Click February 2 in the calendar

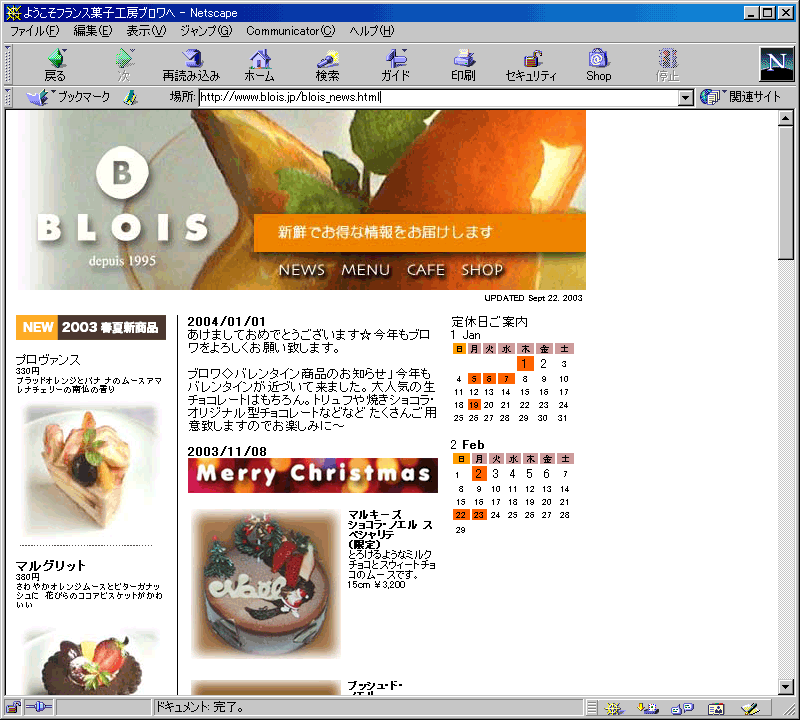point(479,474)
